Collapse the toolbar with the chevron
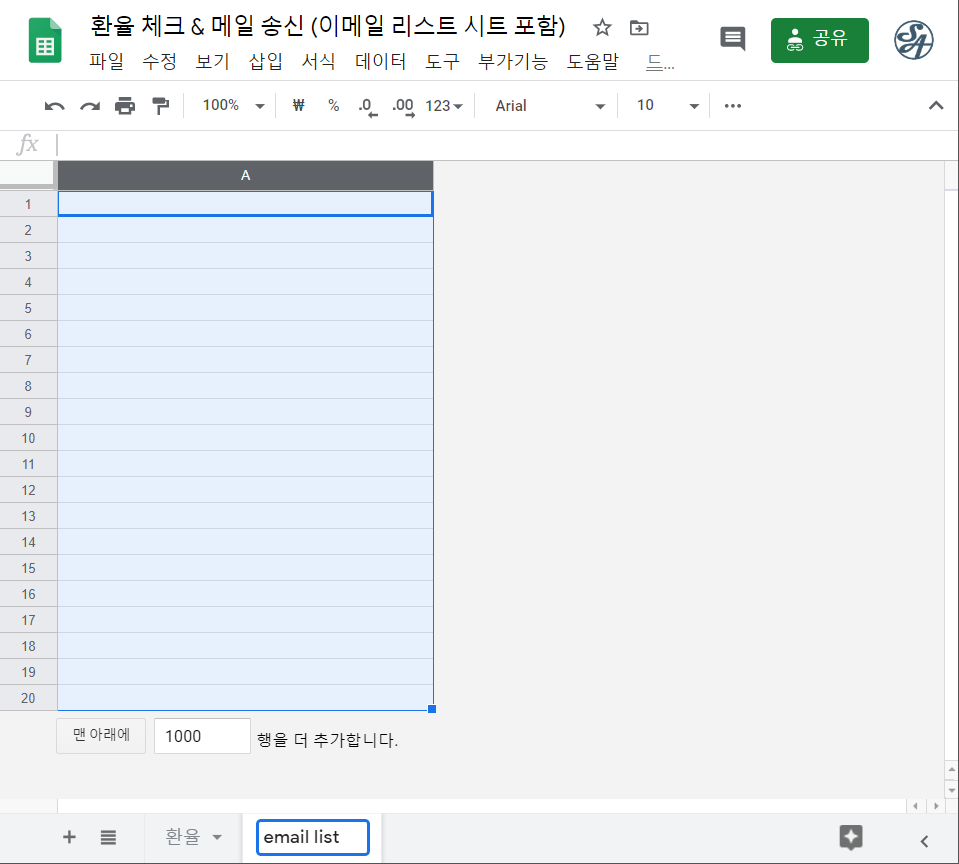This screenshot has width=959, height=864. tap(936, 105)
